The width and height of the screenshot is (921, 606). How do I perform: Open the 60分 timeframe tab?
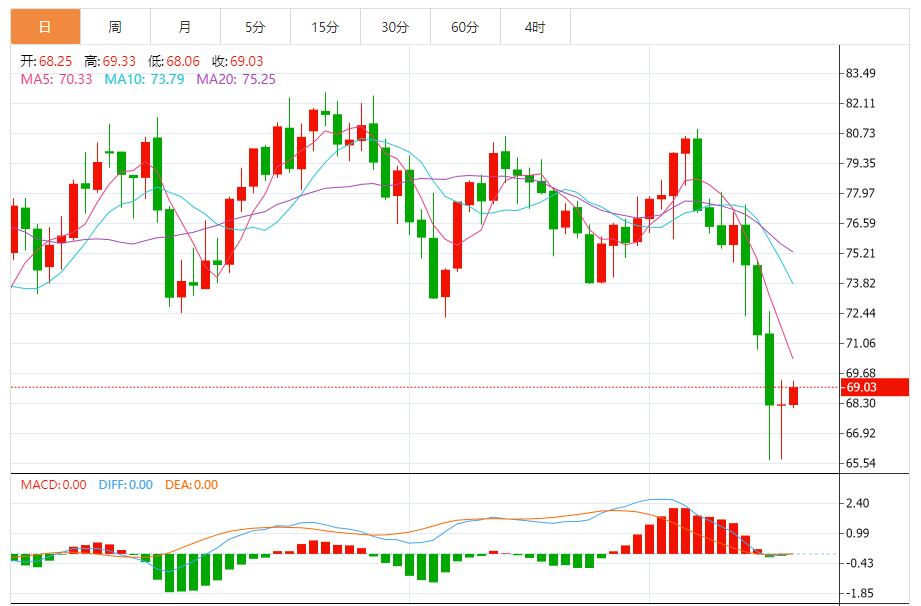[465, 27]
